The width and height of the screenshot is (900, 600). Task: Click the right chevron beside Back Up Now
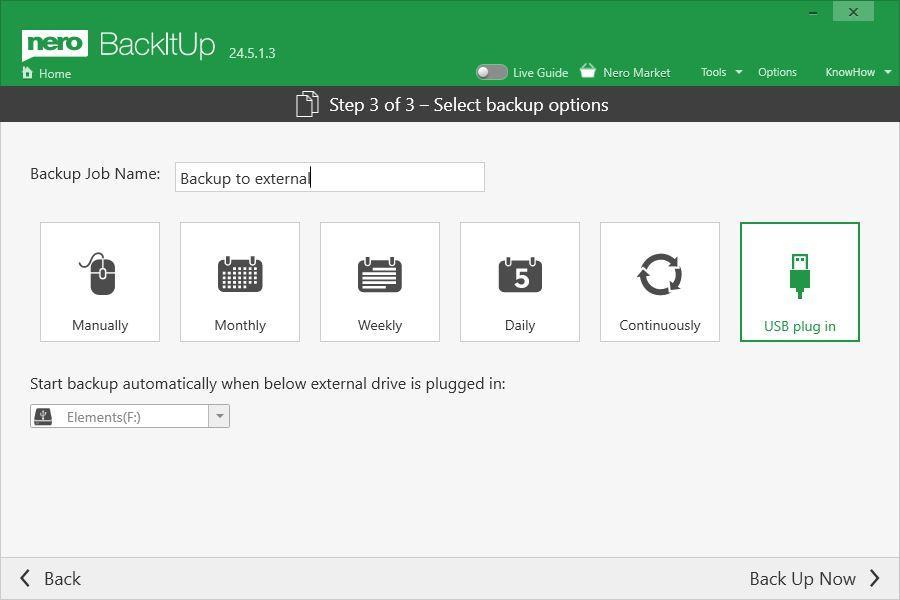point(874,578)
